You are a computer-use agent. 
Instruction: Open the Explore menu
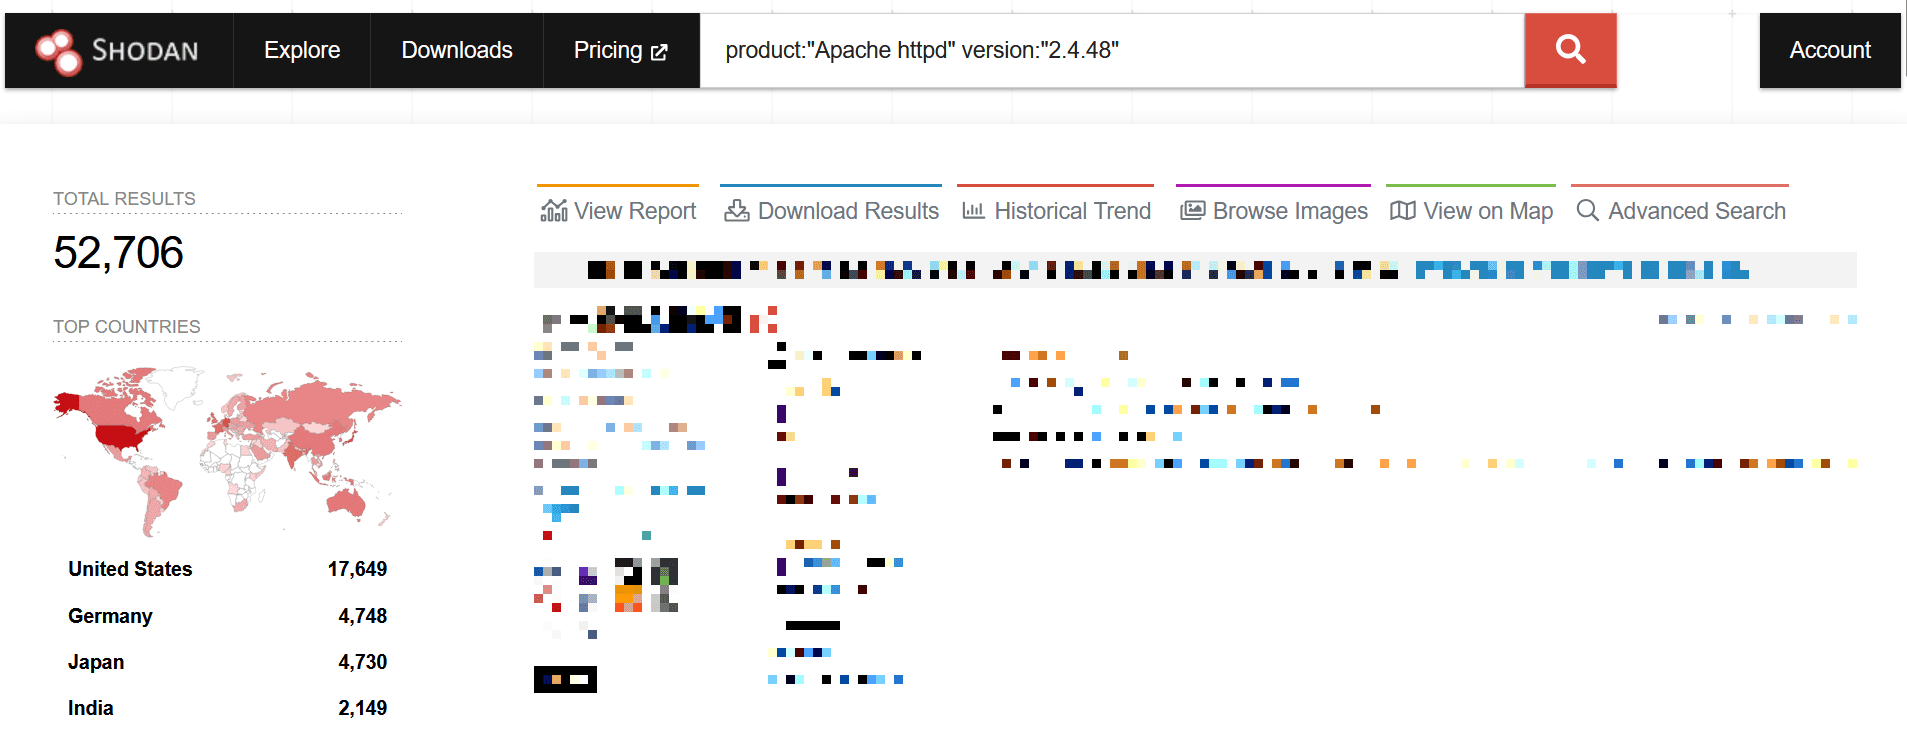302,50
